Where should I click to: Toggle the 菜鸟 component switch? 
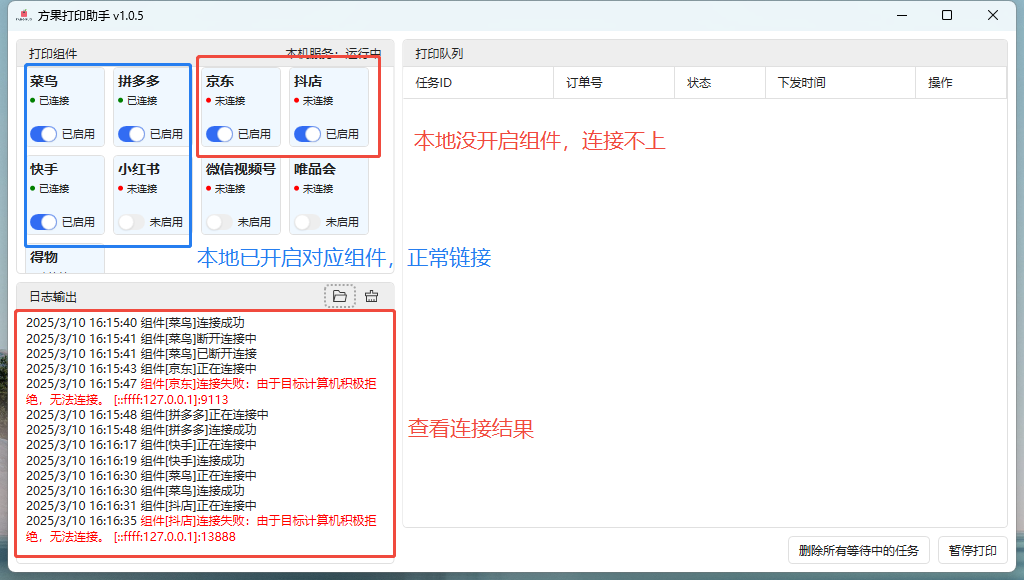coord(44,134)
